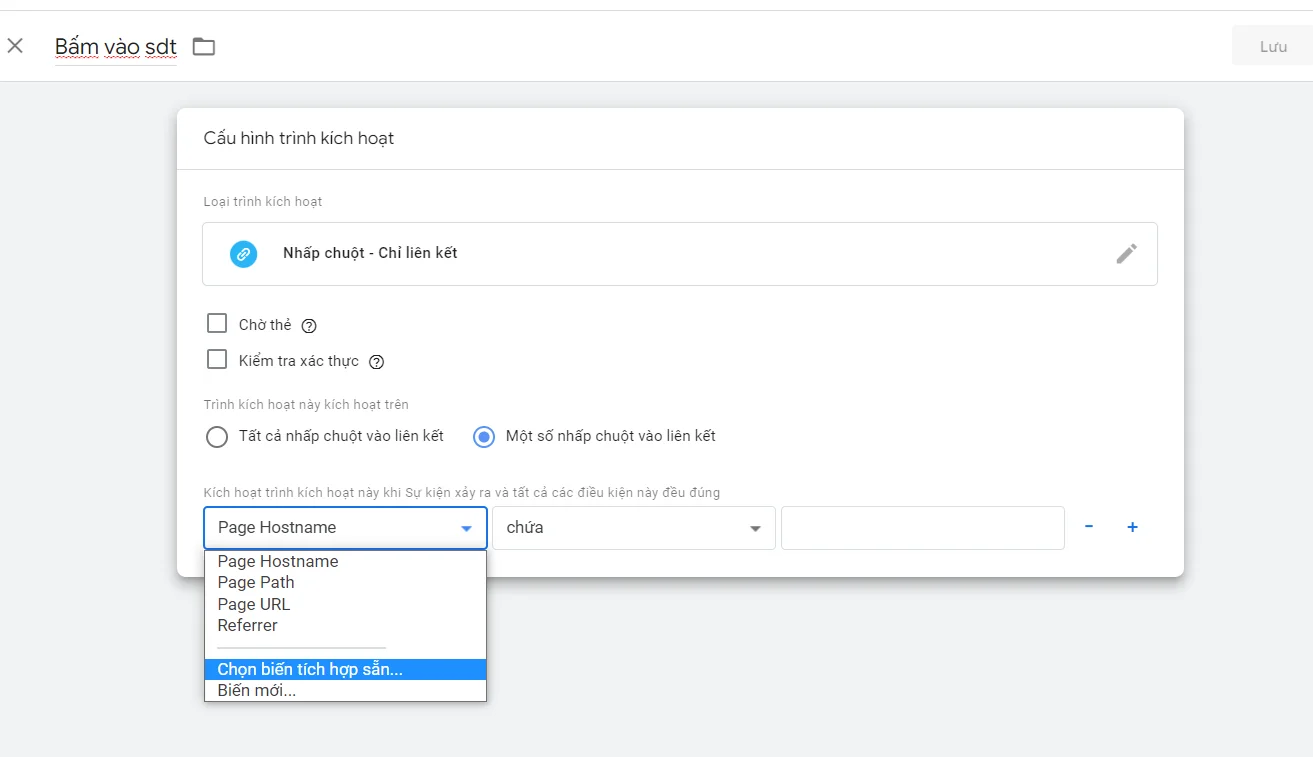
Task: Enable the Chờ thẻ checkbox
Action: pyautogui.click(x=217, y=324)
